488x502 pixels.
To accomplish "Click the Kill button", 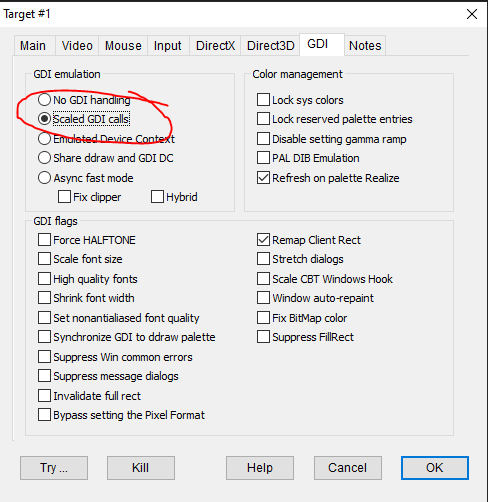I will (x=141, y=468).
